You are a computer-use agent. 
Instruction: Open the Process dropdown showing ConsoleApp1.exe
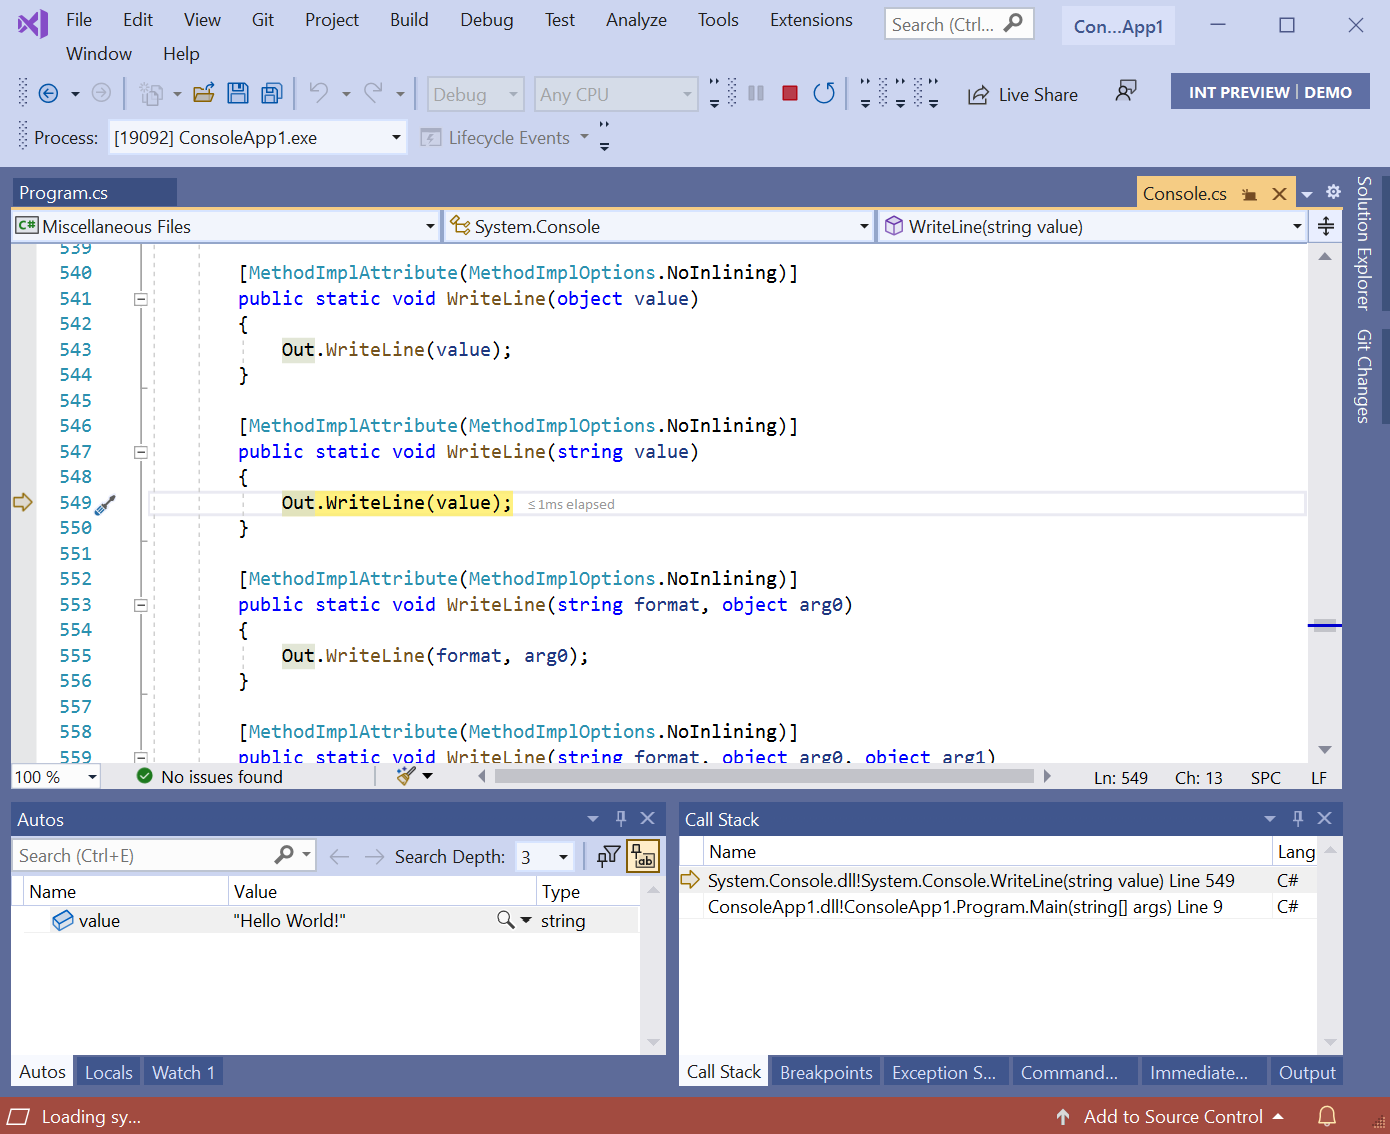point(257,137)
